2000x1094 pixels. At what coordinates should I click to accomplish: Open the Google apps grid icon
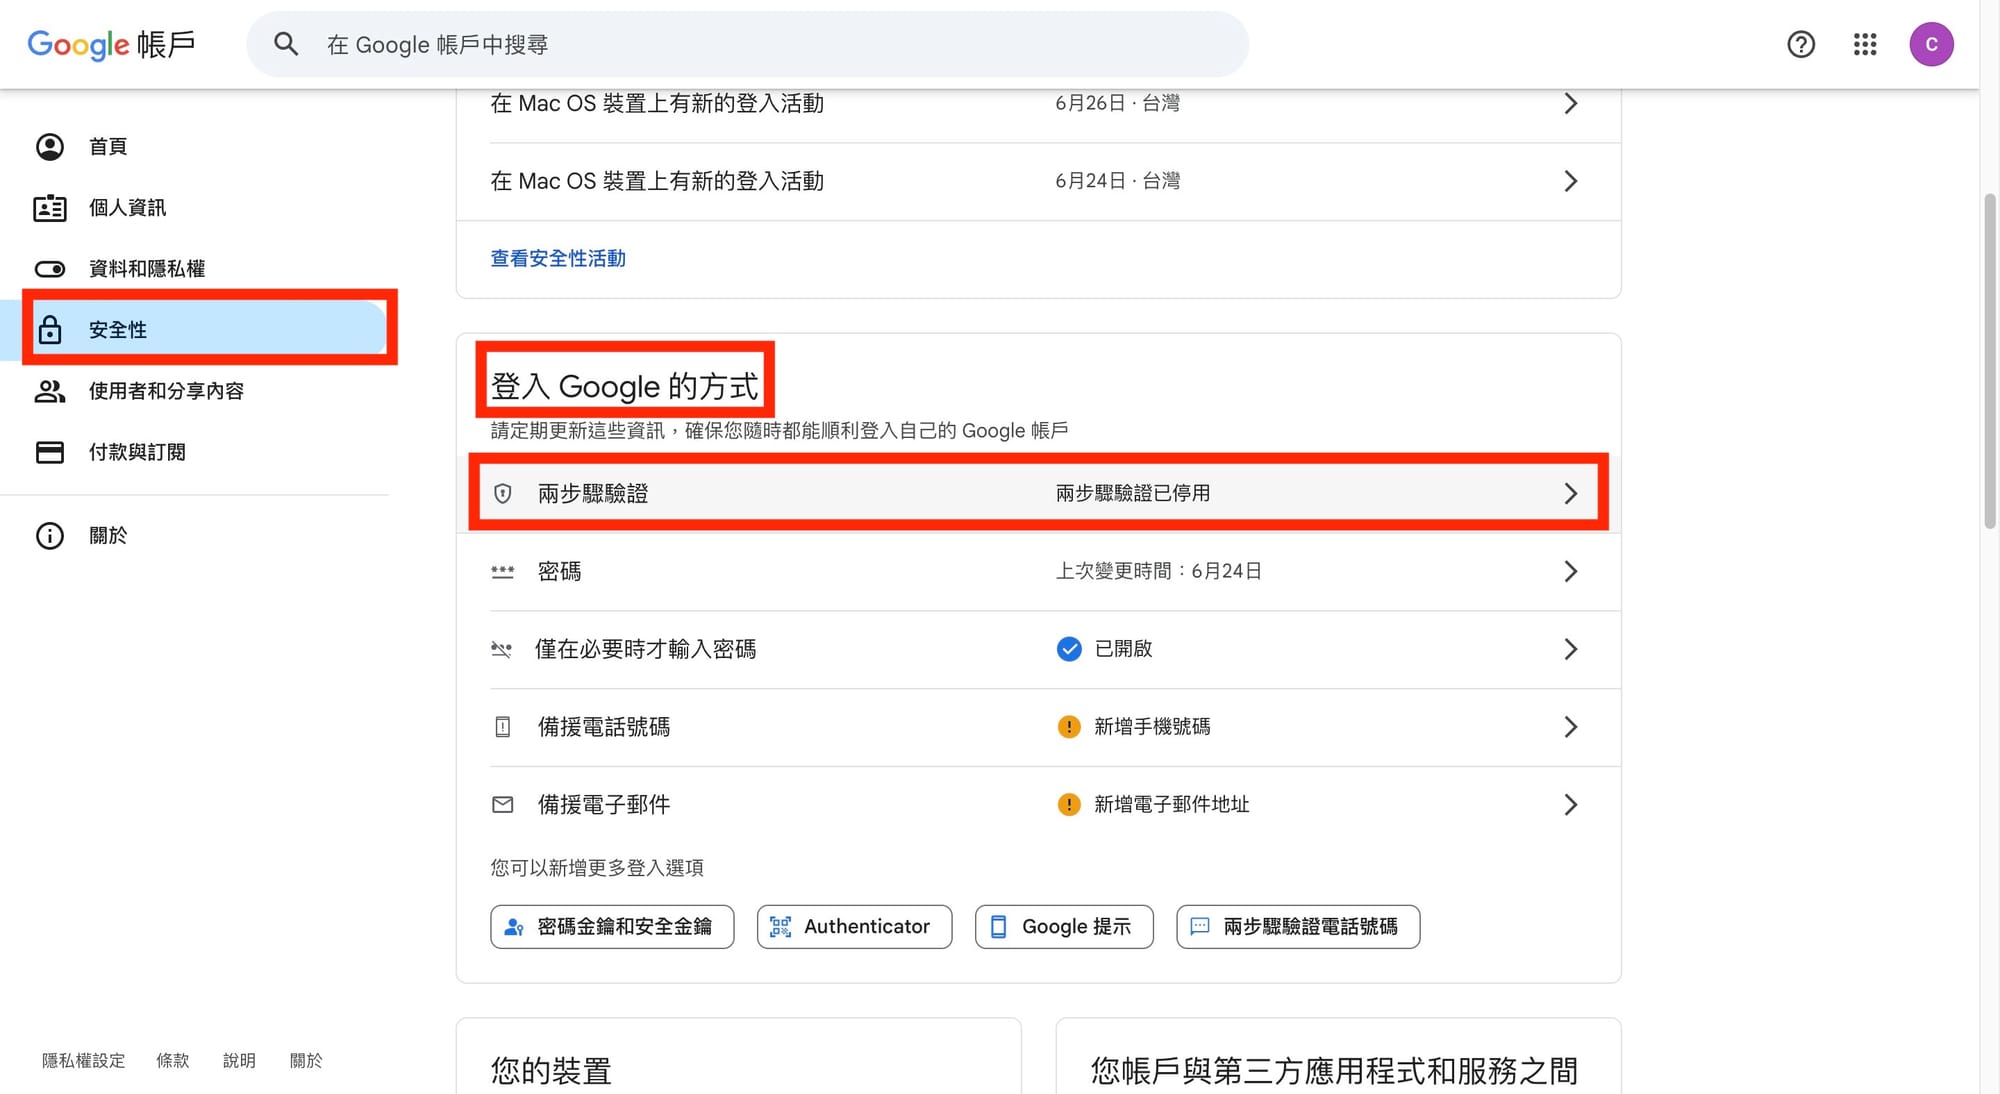1865,44
